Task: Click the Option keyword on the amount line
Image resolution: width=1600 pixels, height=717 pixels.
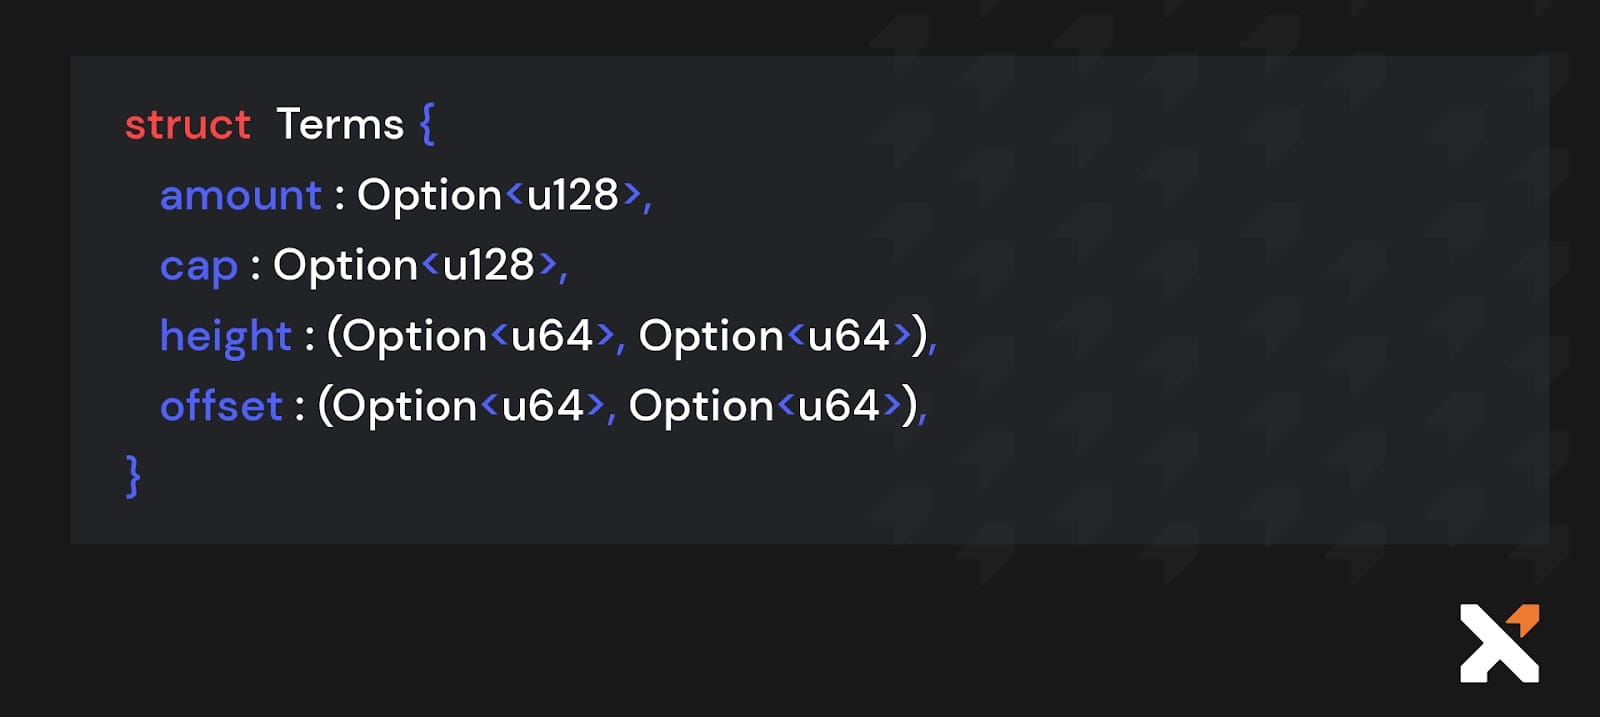Action: (x=429, y=196)
